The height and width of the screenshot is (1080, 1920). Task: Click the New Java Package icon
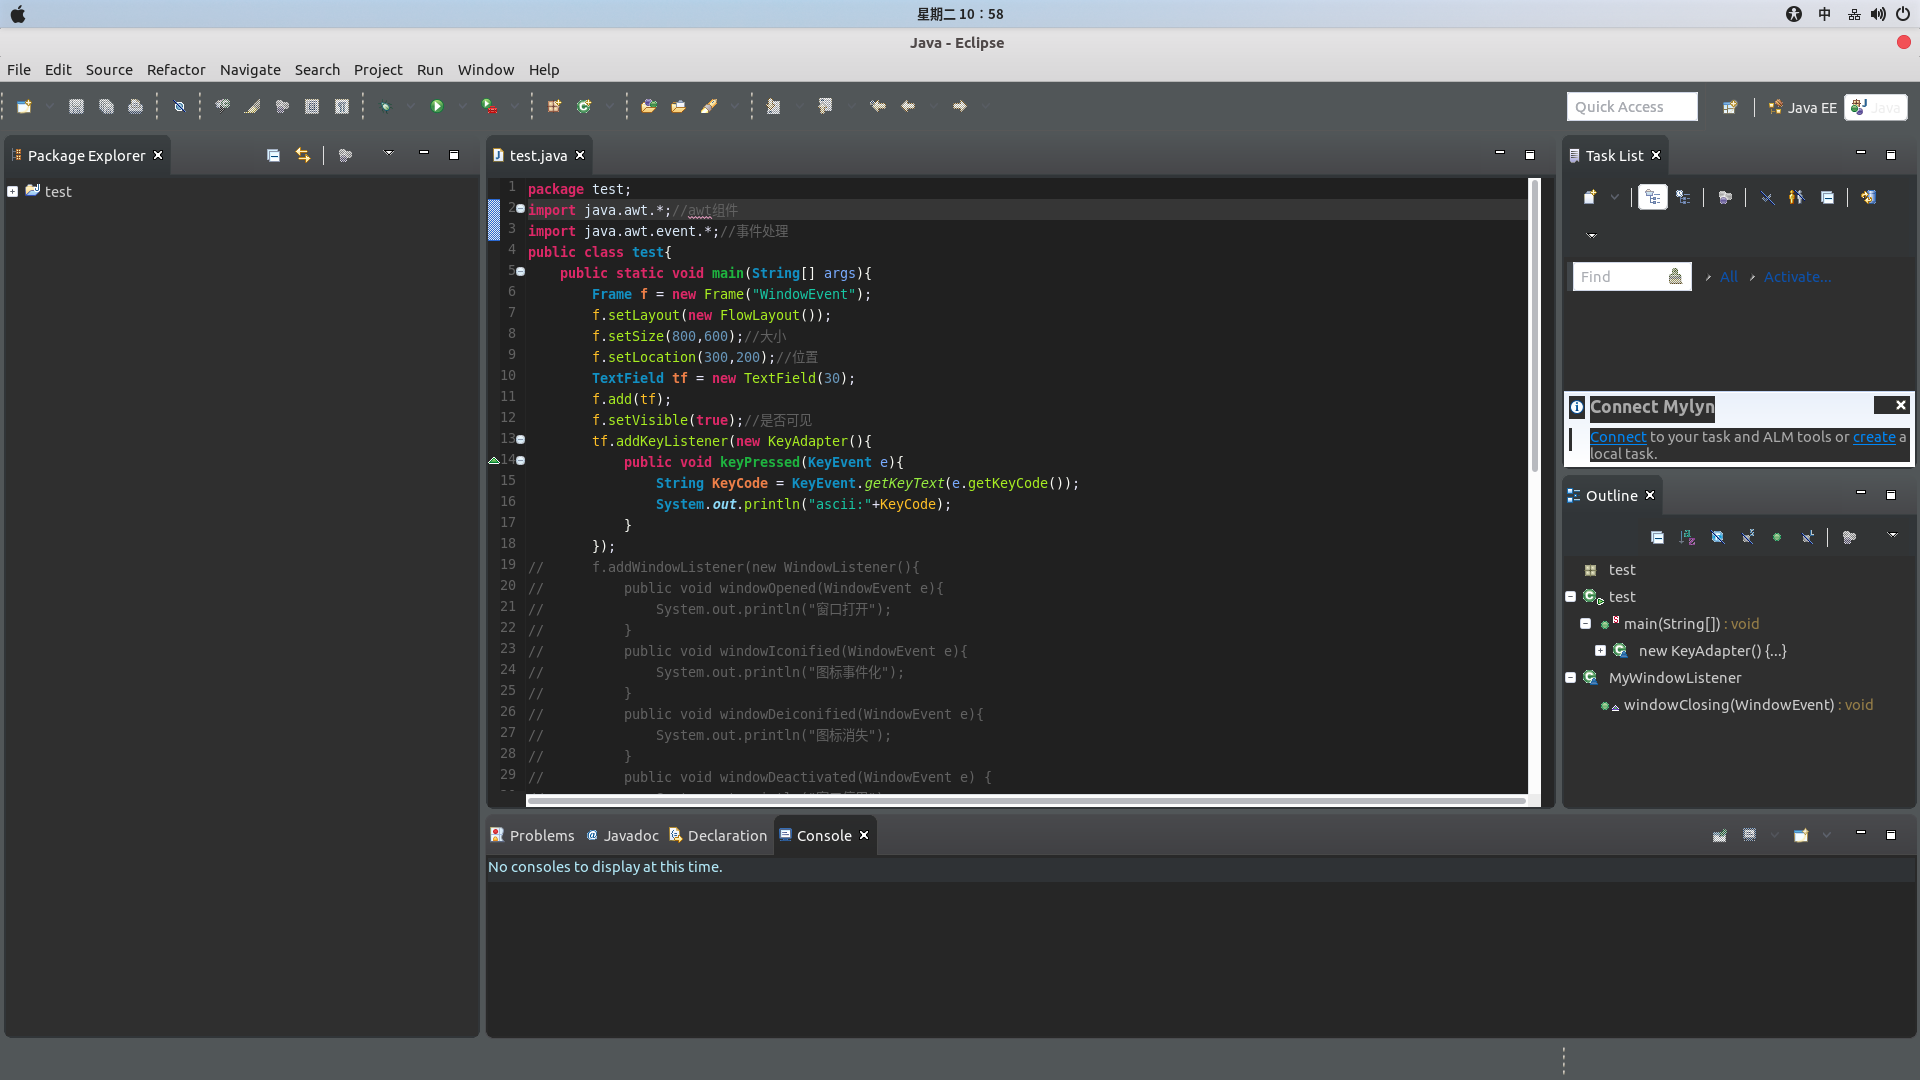coord(554,106)
